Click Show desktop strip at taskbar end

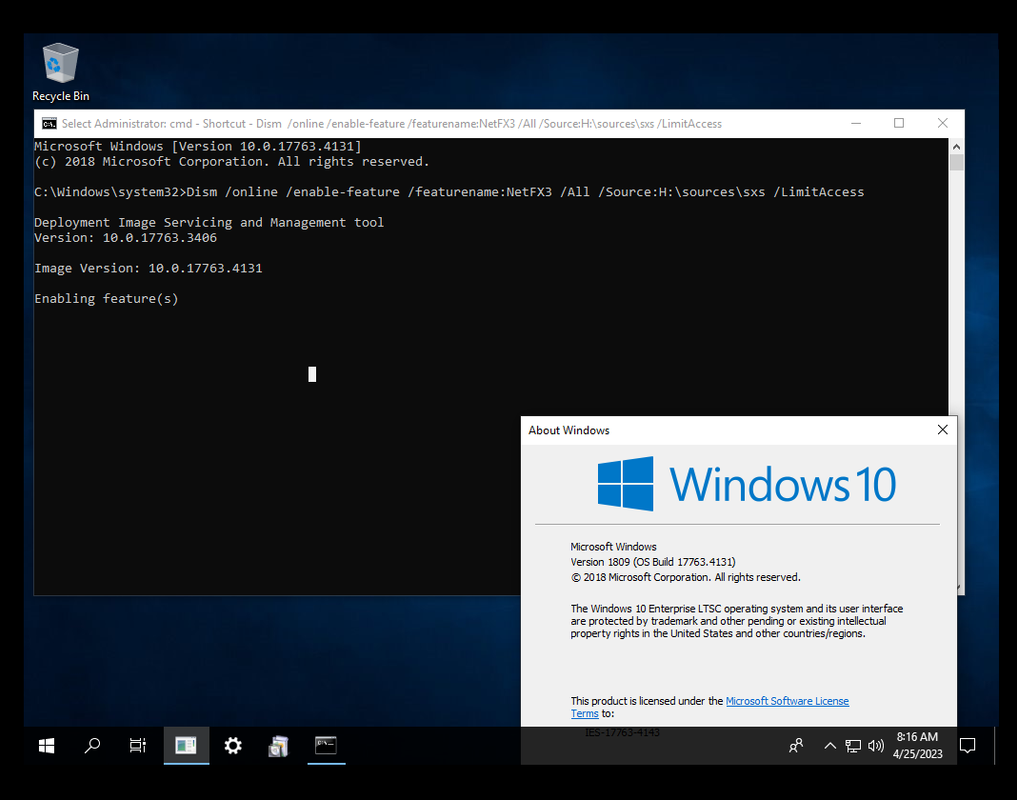point(995,745)
